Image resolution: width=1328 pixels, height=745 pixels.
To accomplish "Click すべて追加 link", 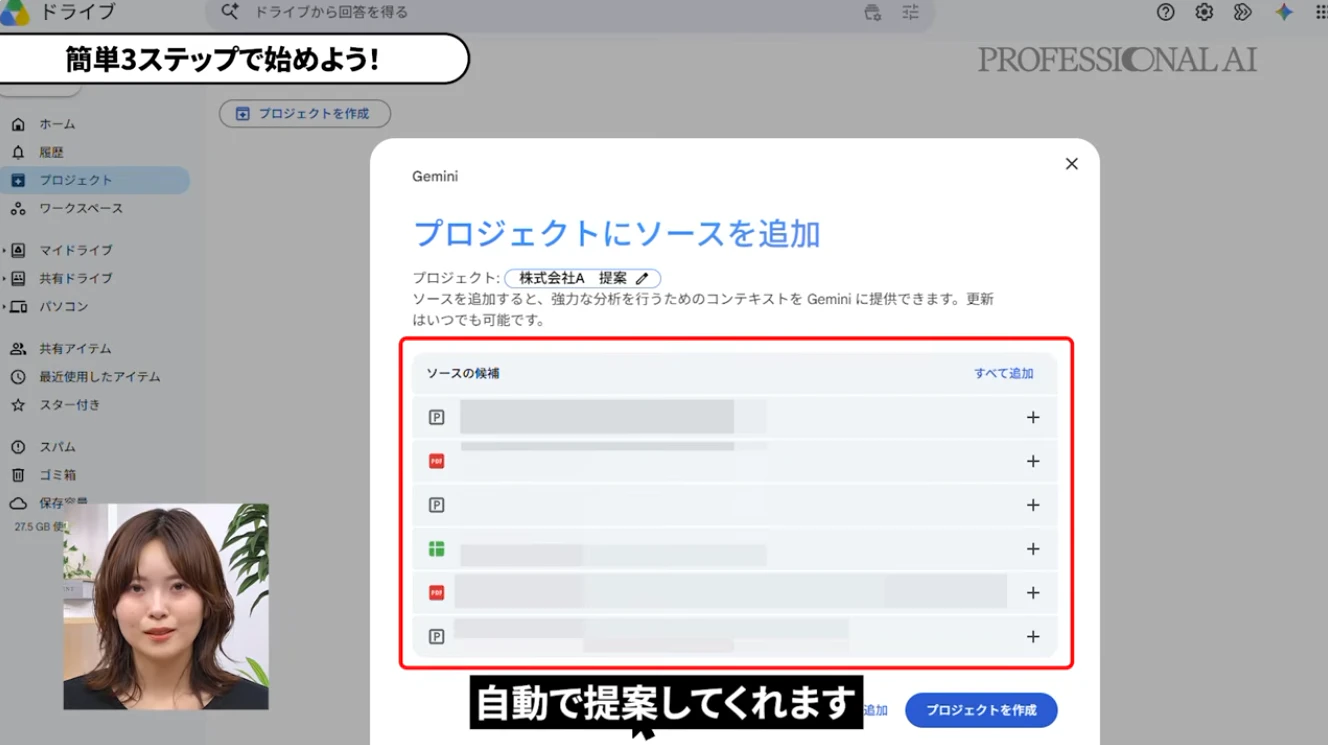I will [1004, 373].
